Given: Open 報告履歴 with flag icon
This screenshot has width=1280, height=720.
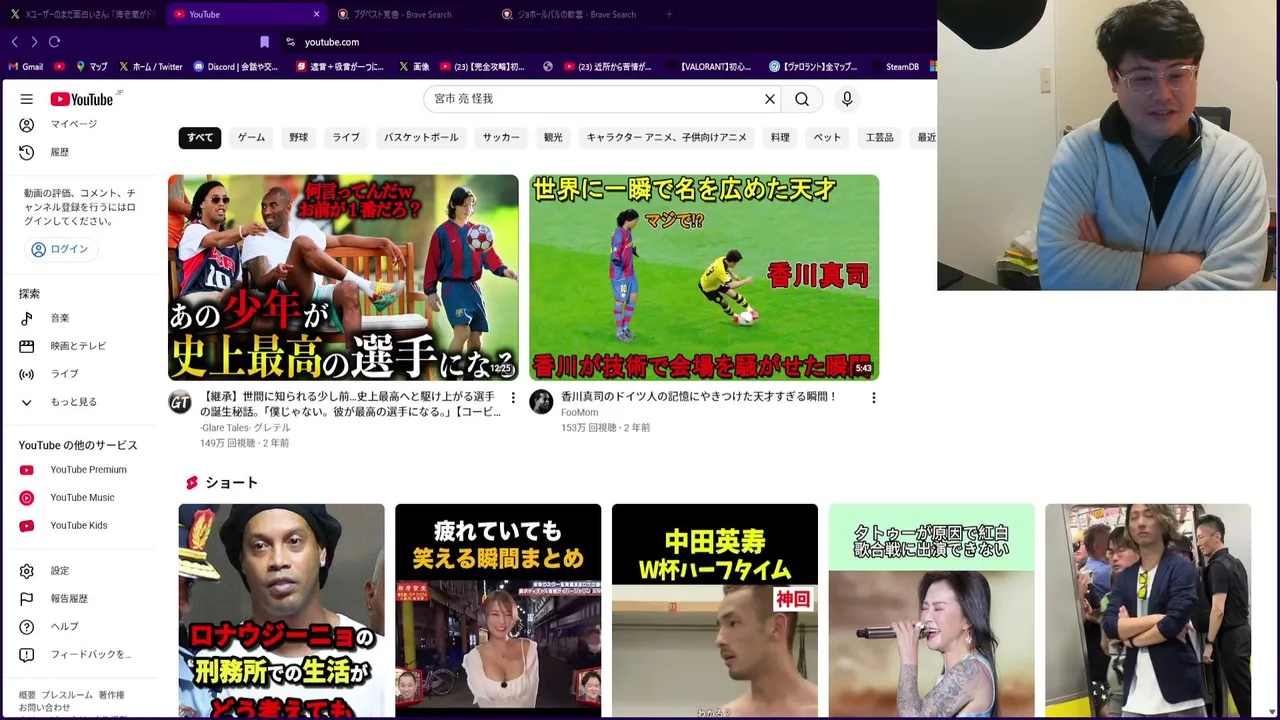Looking at the screenshot, I should [69, 599].
